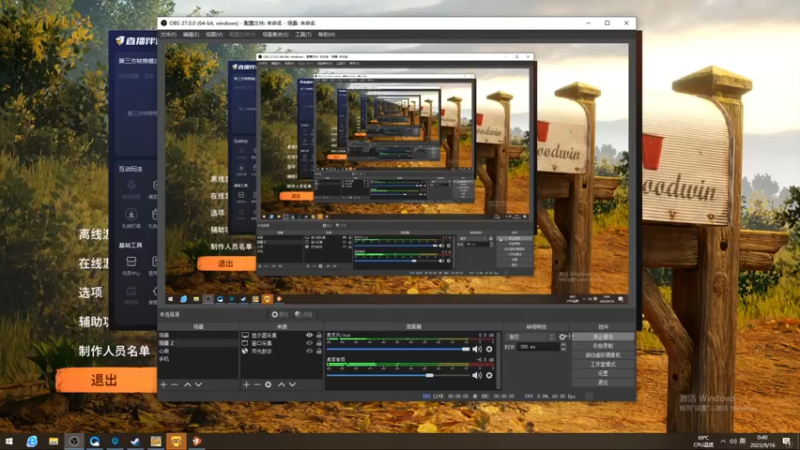
Task: Select the 显示器采集 source row
Action: coord(282,335)
